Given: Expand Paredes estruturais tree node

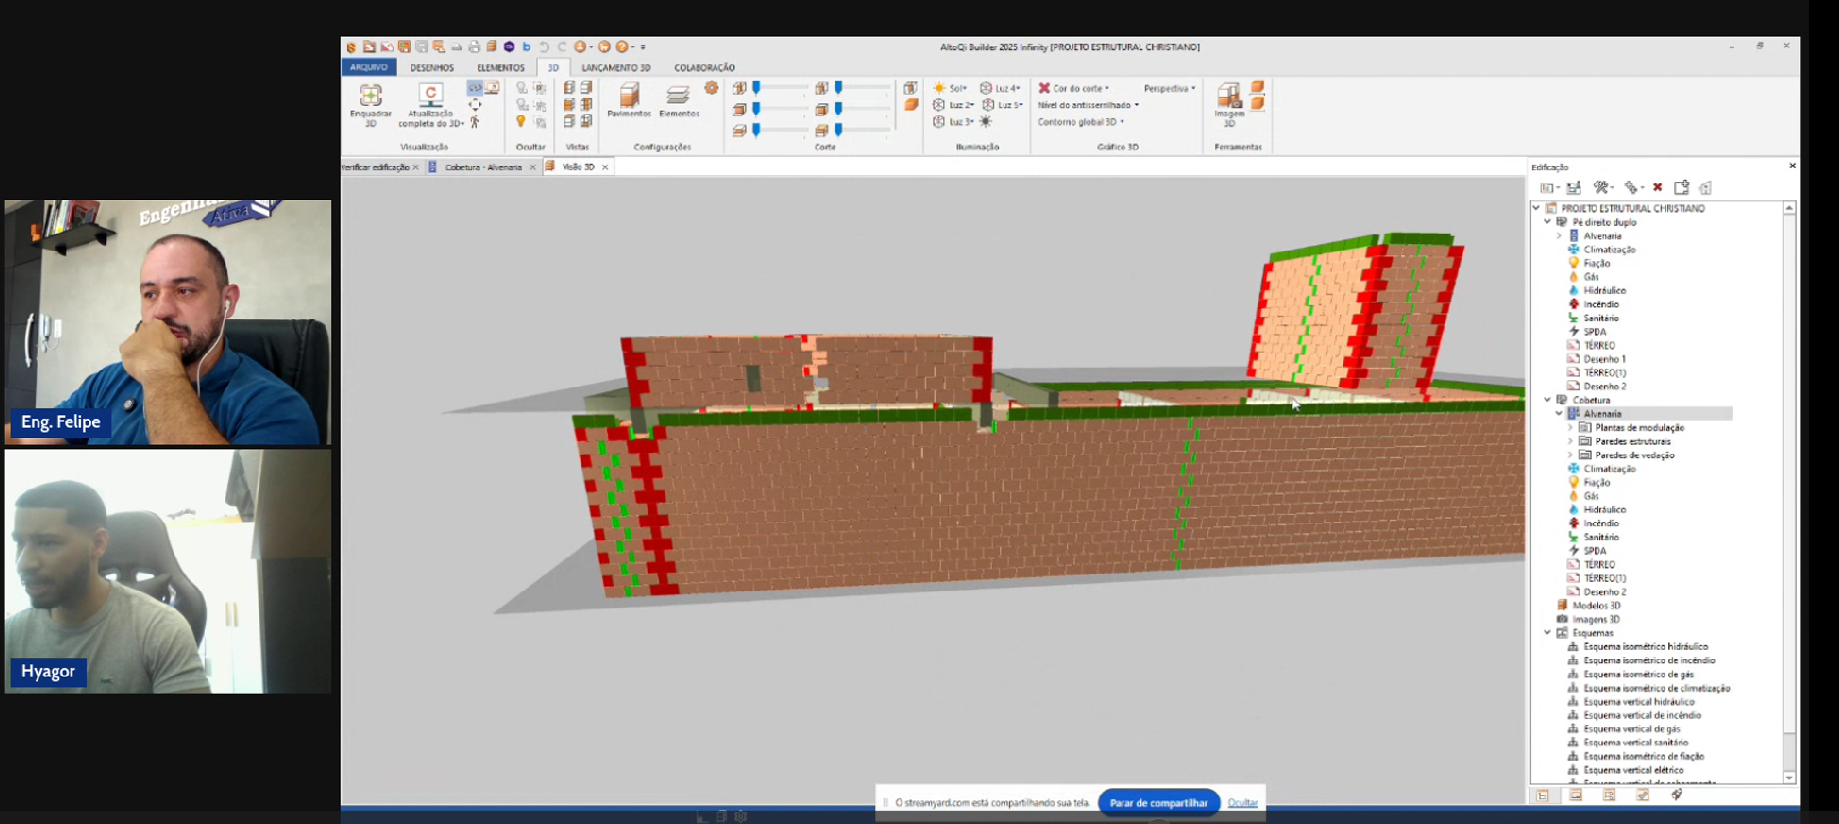Looking at the screenshot, I should coord(1571,441).
